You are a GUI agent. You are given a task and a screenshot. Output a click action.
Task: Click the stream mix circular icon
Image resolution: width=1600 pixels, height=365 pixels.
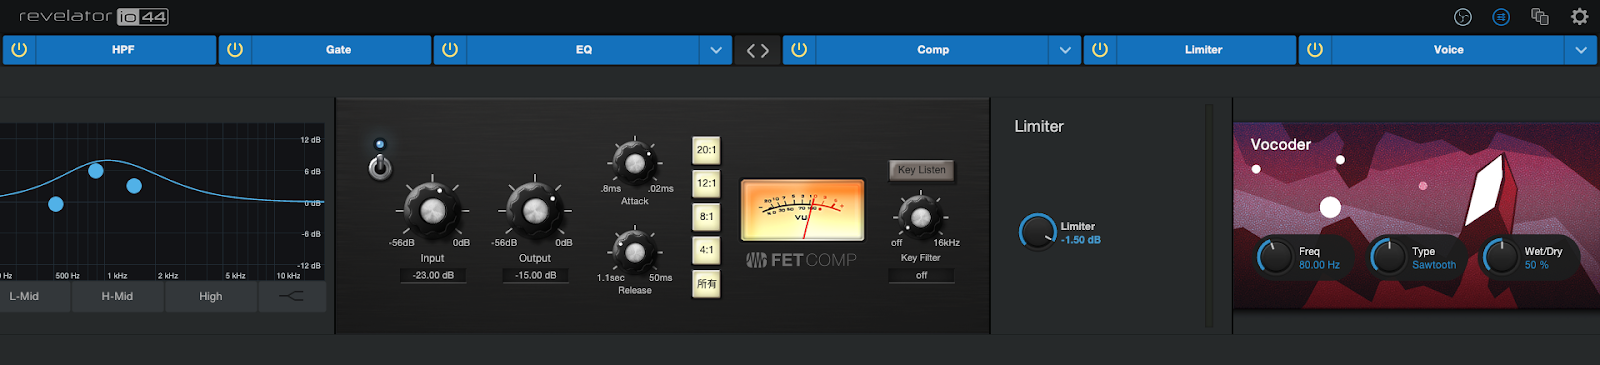click(1462, 16)
